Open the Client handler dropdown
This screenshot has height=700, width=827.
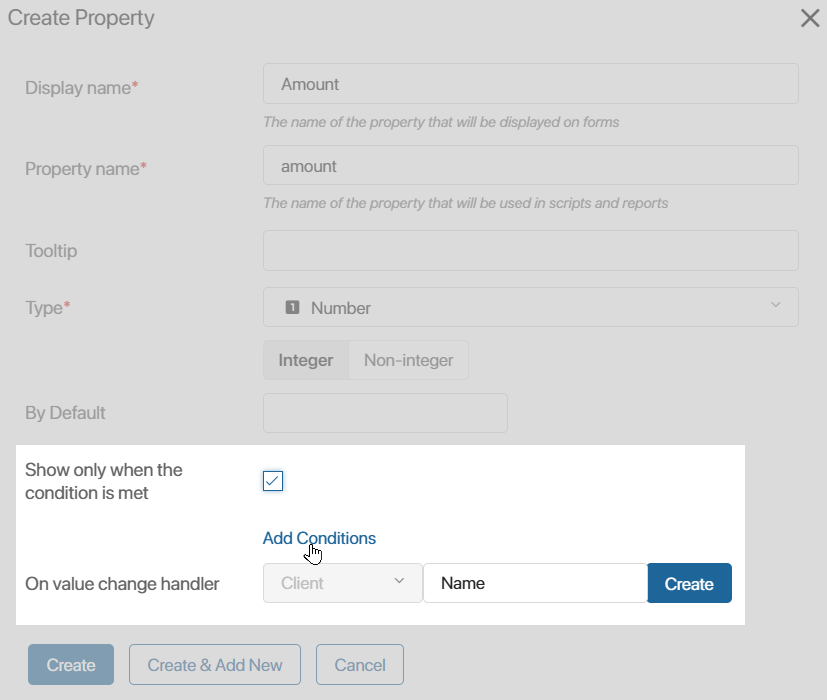343,583
